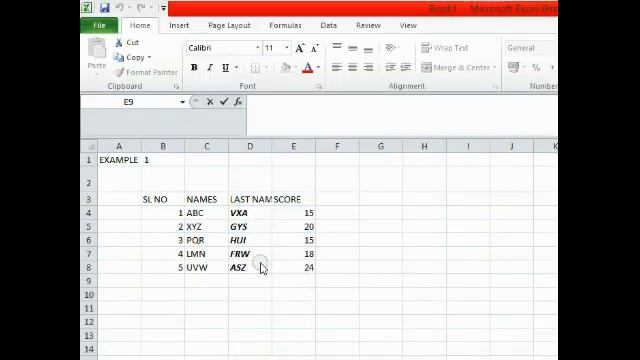Toggle Wrap Text

pyautogui.click(x=444, y=48)
